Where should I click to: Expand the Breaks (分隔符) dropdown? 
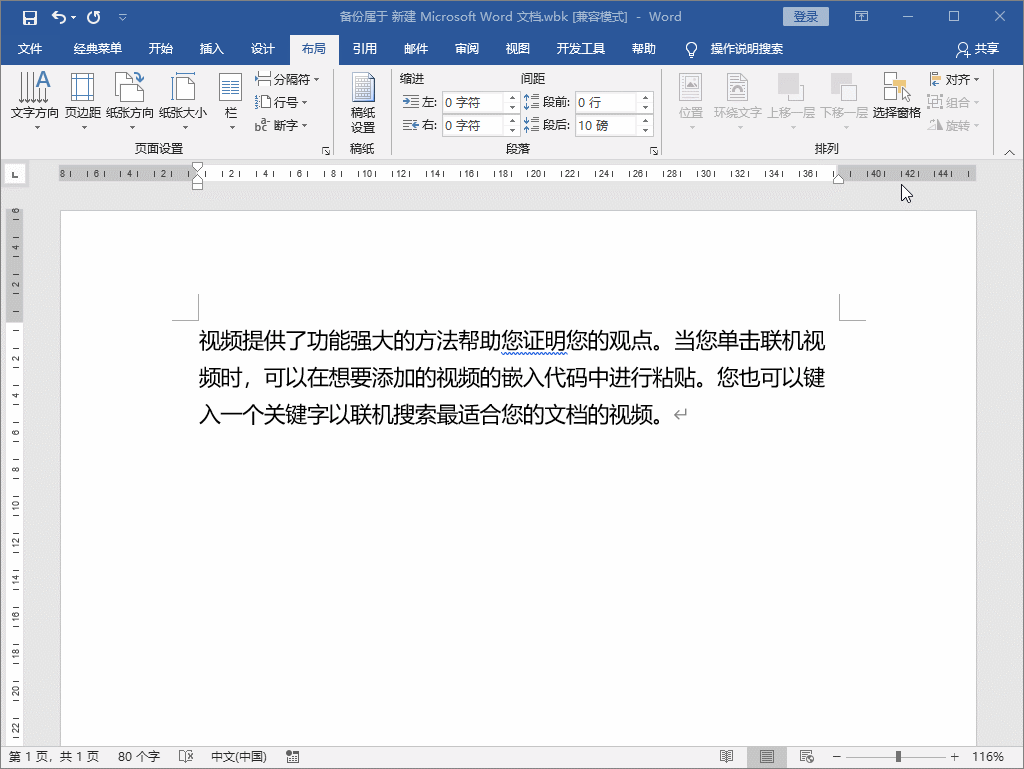click(288, 79)
